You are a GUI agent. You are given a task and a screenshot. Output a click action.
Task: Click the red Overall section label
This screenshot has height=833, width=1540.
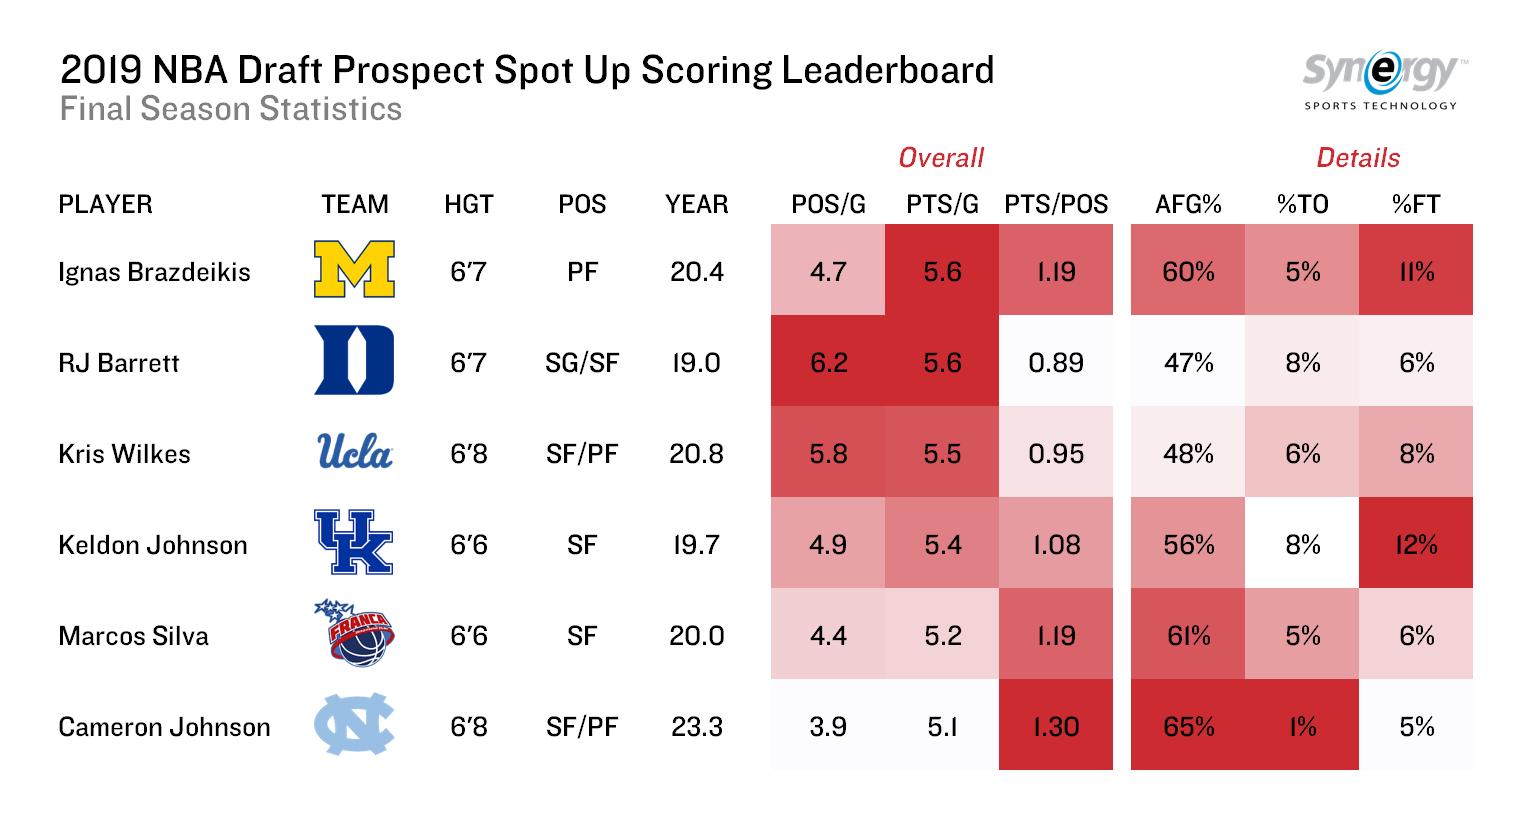(x=941, y=158)
